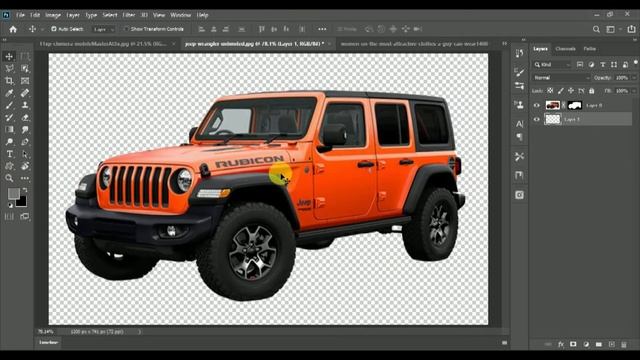Swap foreground and background colors
This screenshot has width=640, height=360.
(24, 190)
